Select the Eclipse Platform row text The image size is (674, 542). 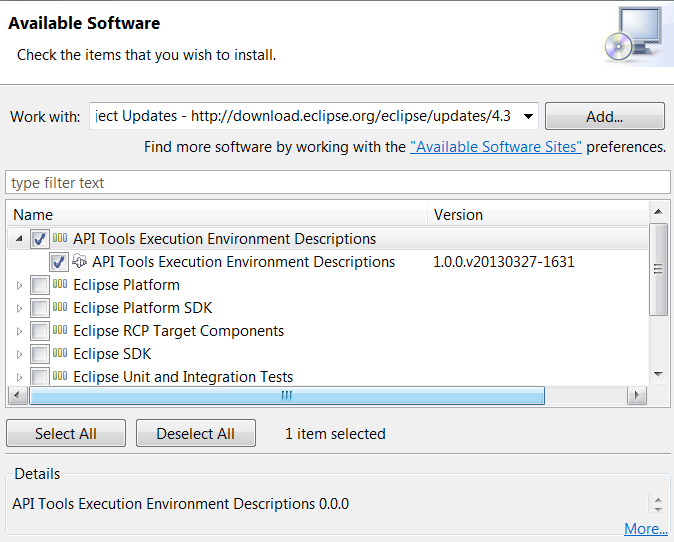[126, 285]
